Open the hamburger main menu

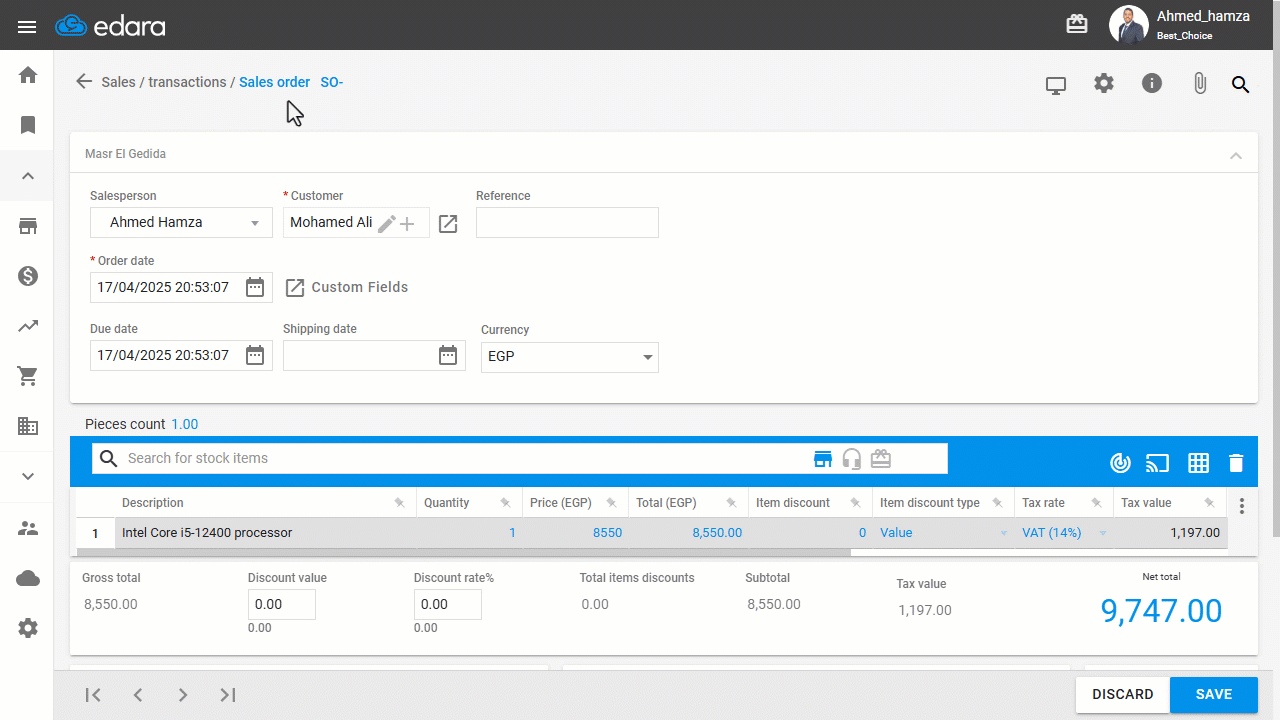[27, 27]
